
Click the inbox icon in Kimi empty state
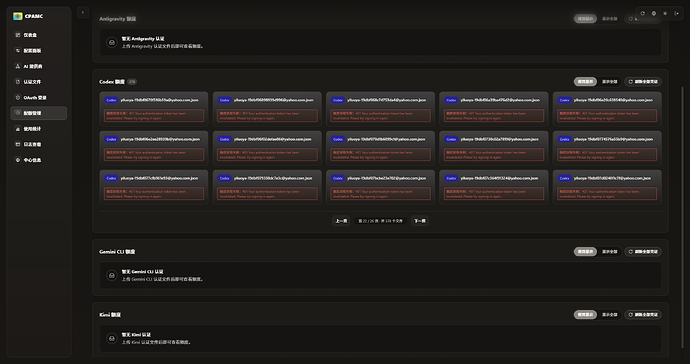[x=112, y=338]
